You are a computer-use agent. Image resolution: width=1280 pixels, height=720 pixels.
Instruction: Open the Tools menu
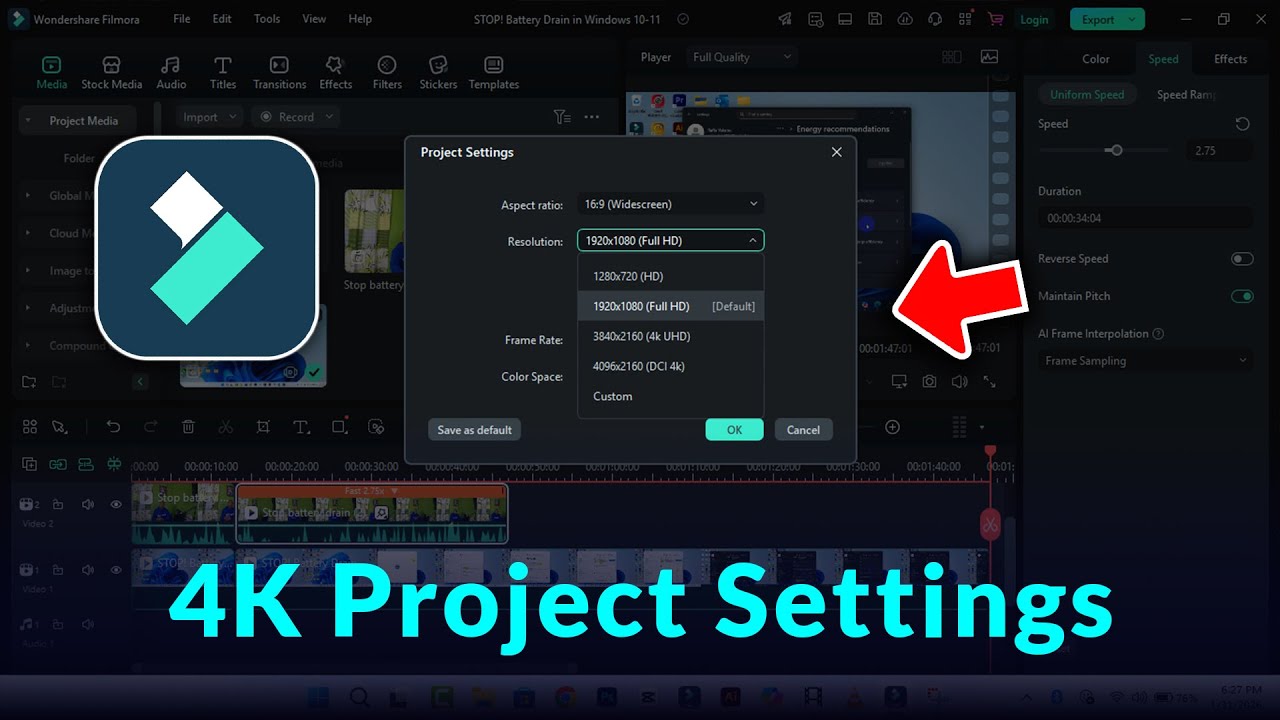[267, 19]
